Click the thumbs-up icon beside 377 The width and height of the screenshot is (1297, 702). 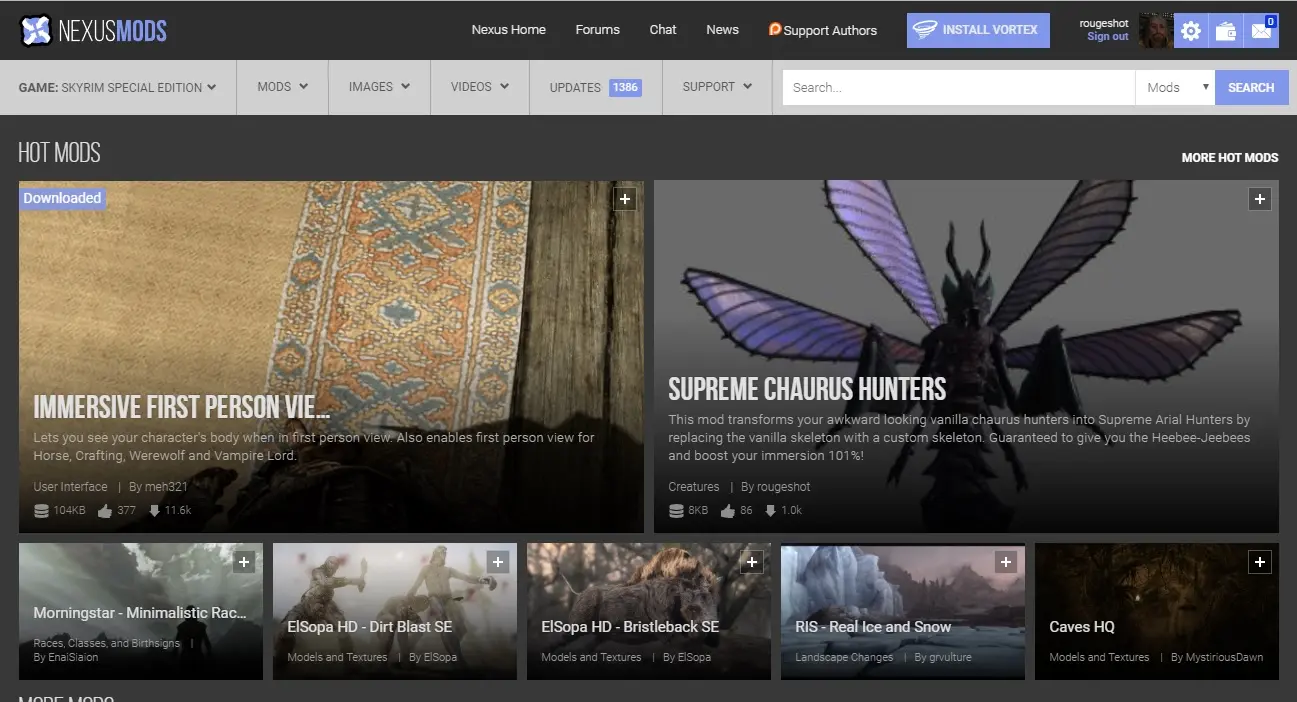coord(105,510)
